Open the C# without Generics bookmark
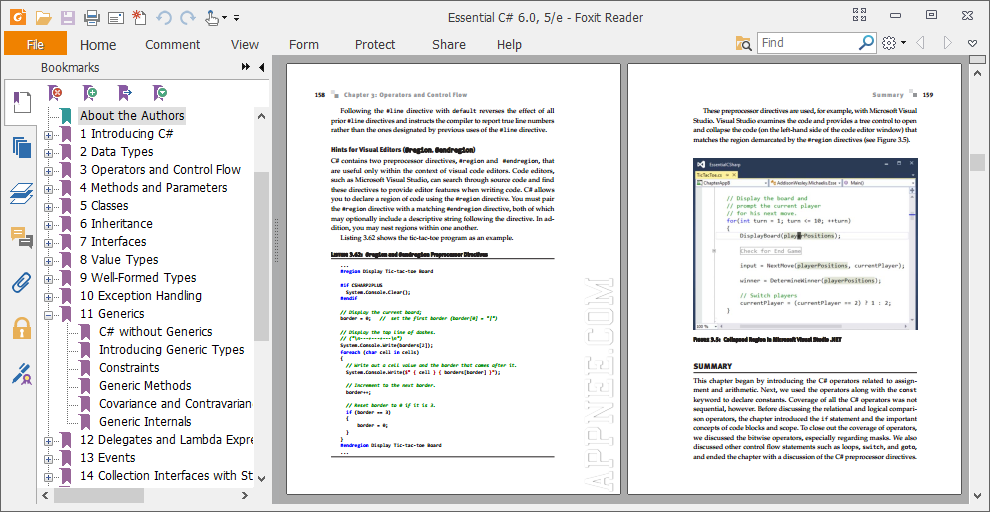Image resolution: width=990 pixels, height=512 pixels. pyautogui.click(x=155, y=331)
